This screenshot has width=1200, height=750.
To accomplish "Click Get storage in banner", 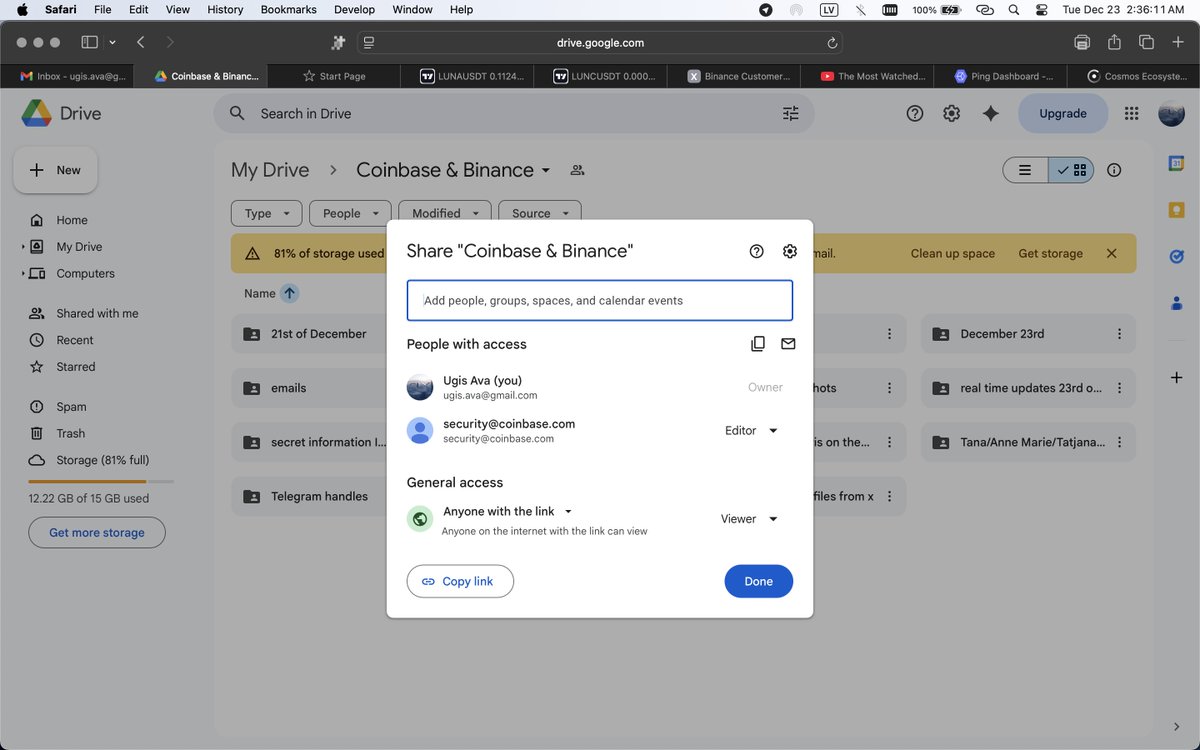I will 1051,254.
